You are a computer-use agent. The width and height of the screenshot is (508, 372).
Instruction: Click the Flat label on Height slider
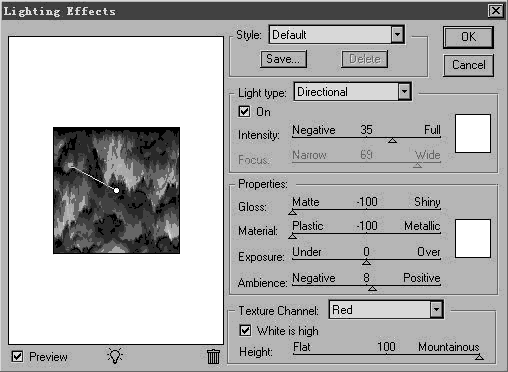point(302,347)
